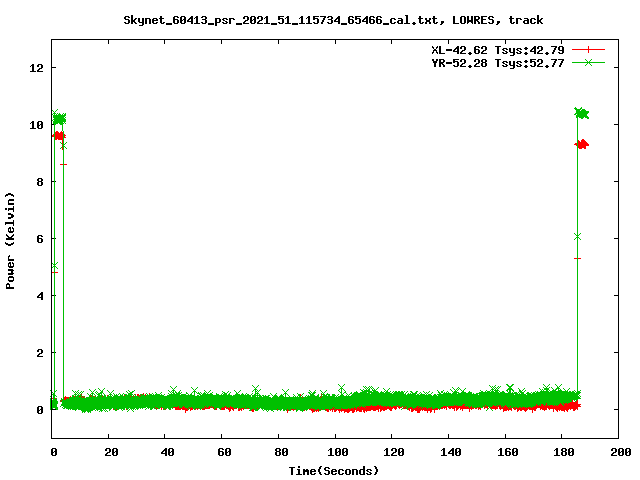Click the red data cluster at plot's right end near 9 Kelvin

(x=580, y=144)
